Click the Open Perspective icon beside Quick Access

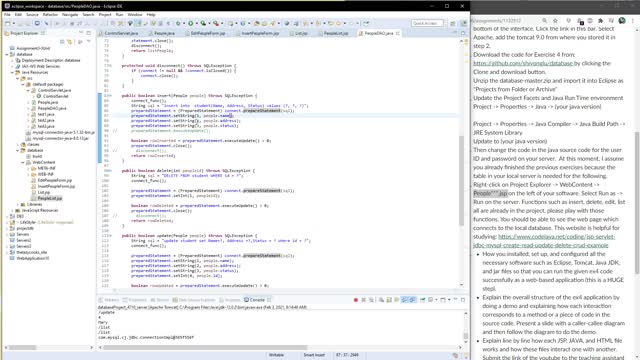point(453,24)
